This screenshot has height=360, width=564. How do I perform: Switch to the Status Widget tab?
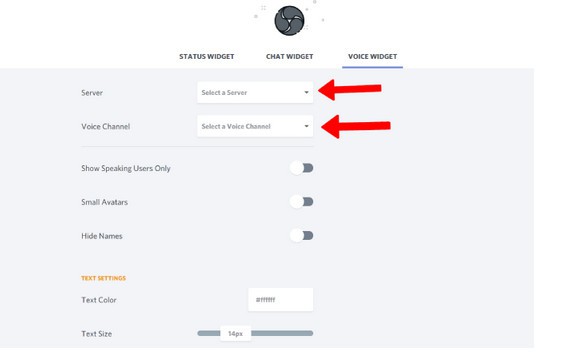[x=207, y=56]
